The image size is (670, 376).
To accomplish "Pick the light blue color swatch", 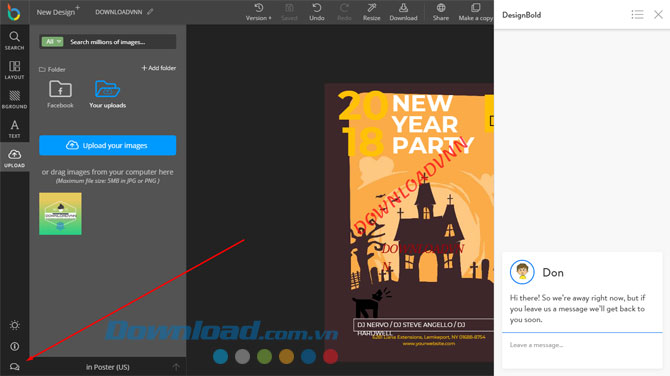I will tap(220, 356).
